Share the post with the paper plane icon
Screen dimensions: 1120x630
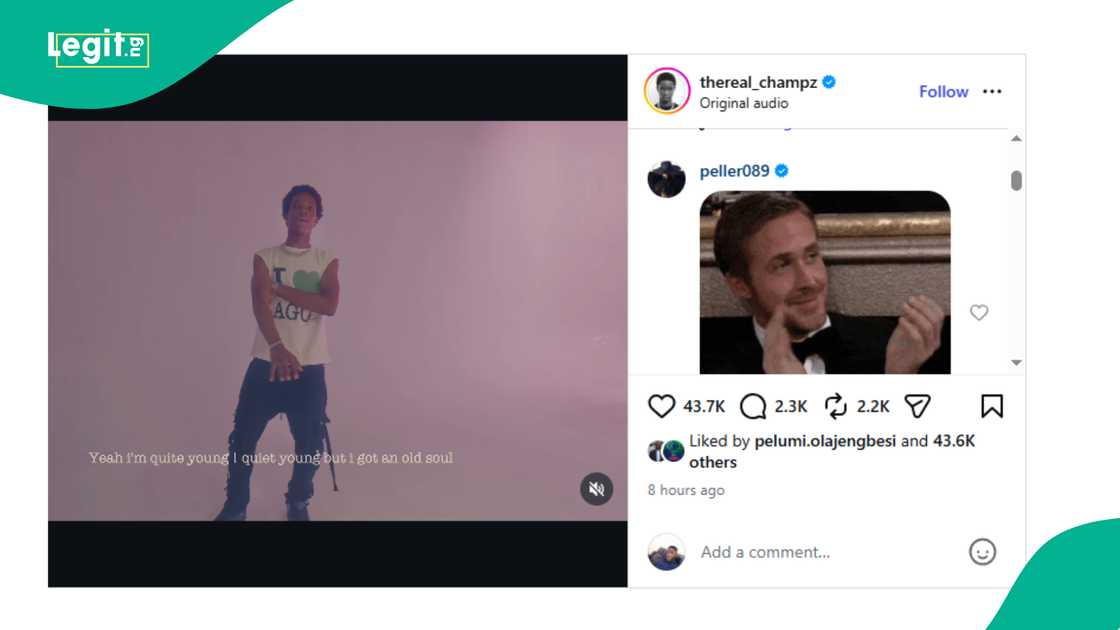[x=917, y=406]
